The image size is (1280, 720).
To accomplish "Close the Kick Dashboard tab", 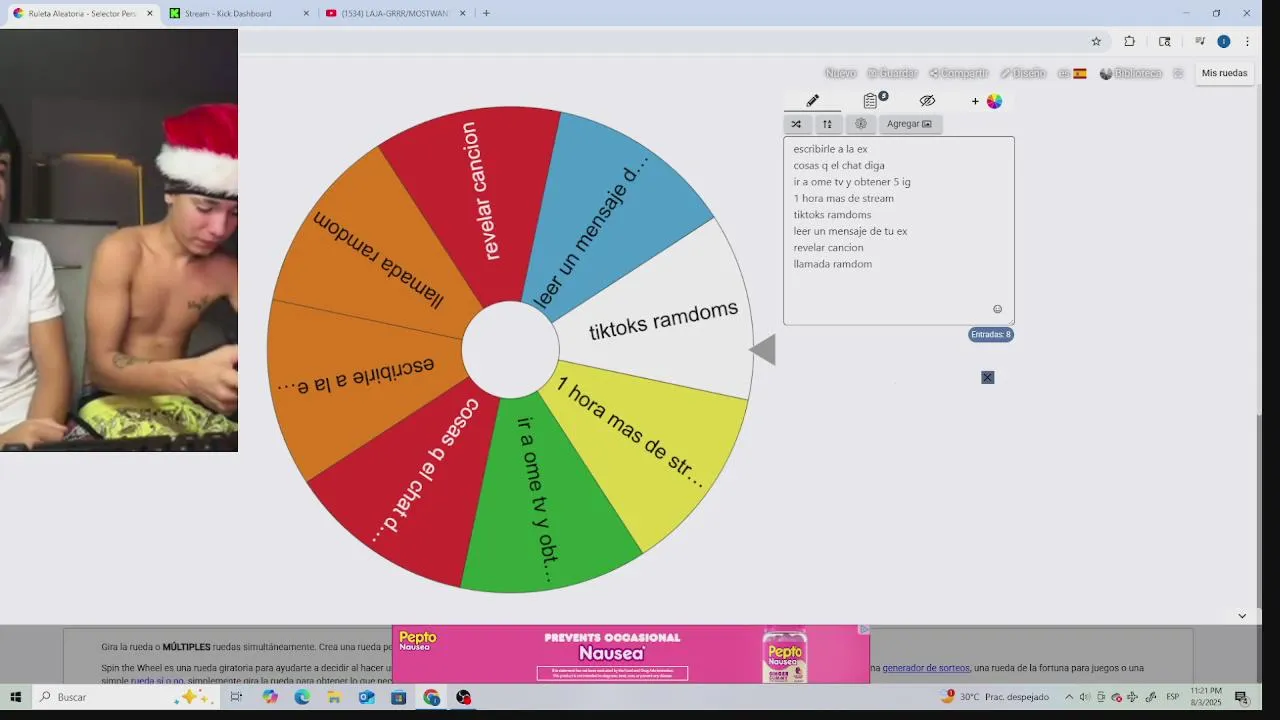I will coord(307,13).
